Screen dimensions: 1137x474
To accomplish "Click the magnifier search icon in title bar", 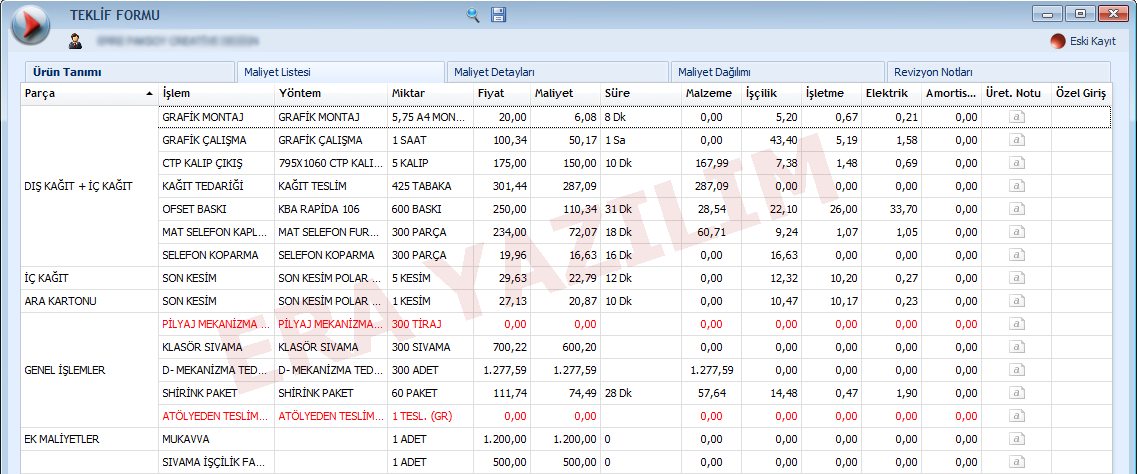I will coord(473,15).
